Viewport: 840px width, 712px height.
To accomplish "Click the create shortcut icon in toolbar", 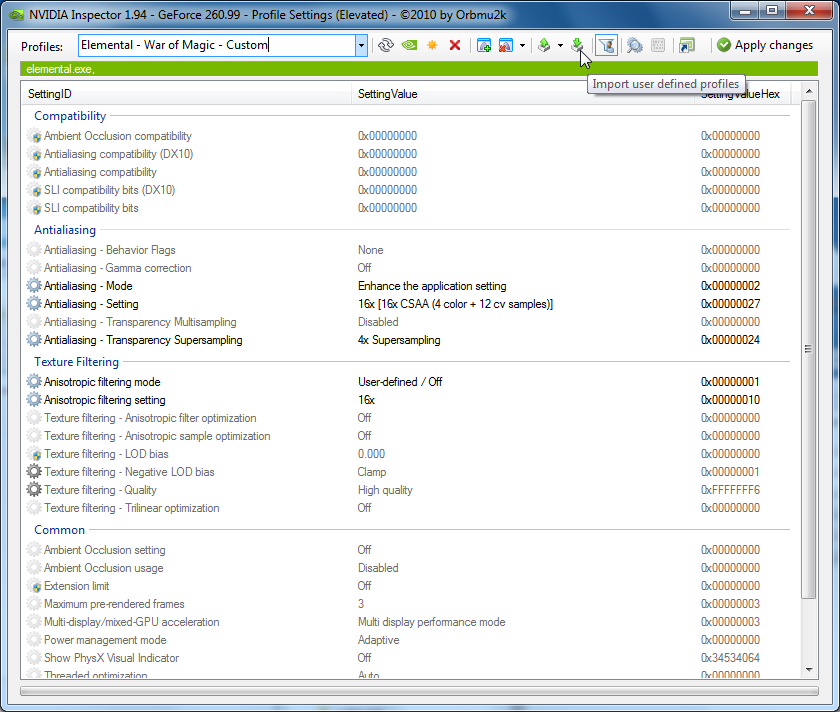I will (686, 45).
